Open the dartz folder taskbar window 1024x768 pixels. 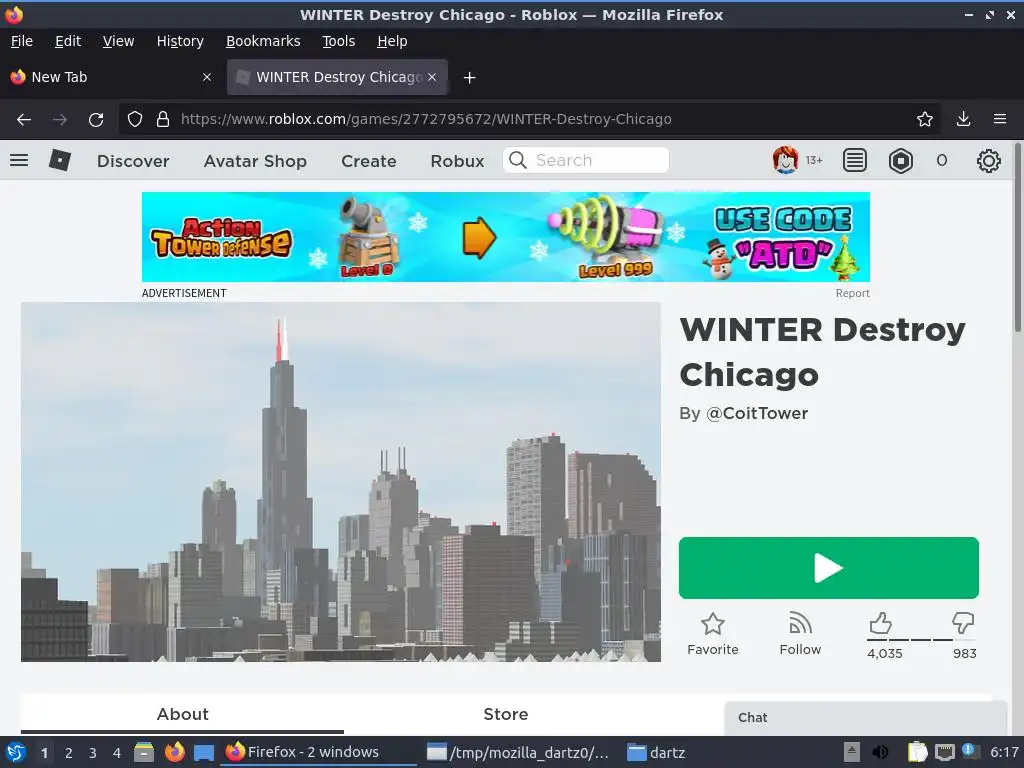(656, 752)
